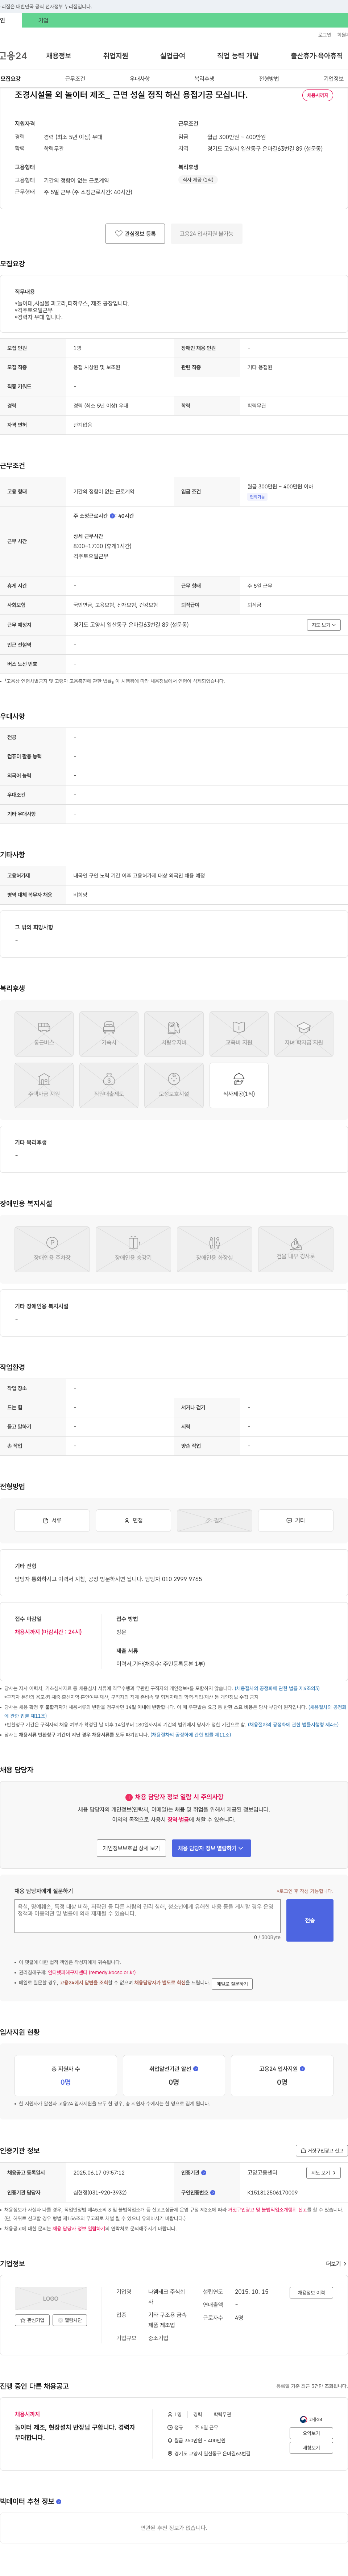The height and width of the screenshot is (2576, 348).
Task: Click the 교육비 지원 benefit icon
Action: 239,1034
